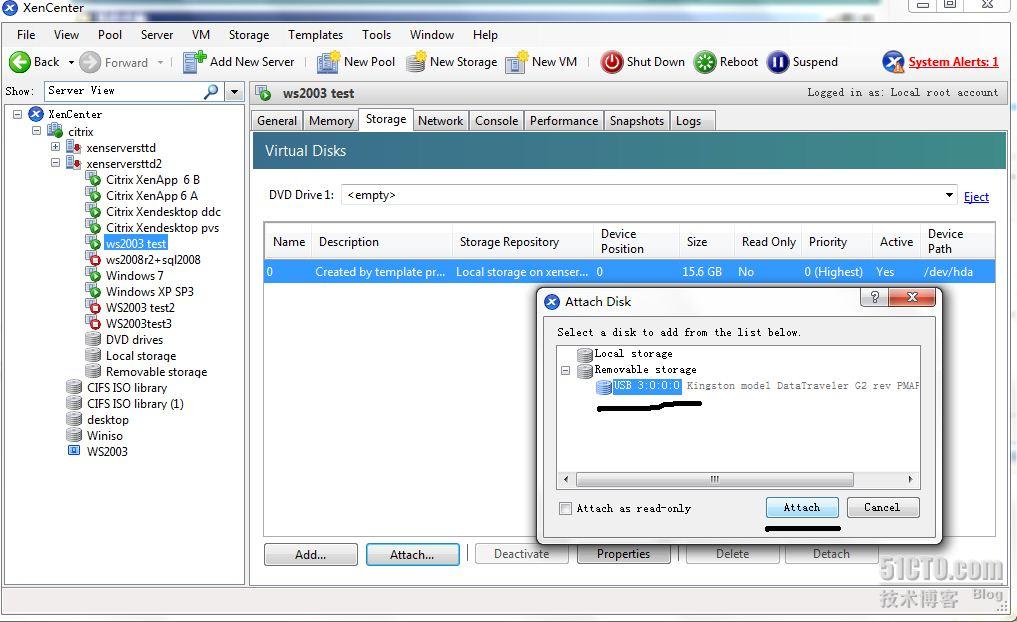Click the Forward arrow icon
This screenshot has height=622, width=1017.
pyautogui.click(x=90, y=62)
